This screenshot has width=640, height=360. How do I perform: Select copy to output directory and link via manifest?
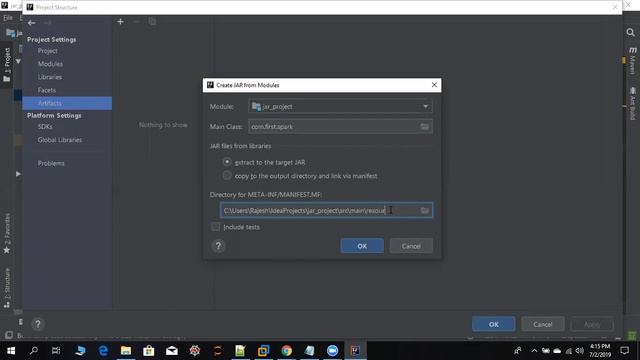[x=227, y=176]
